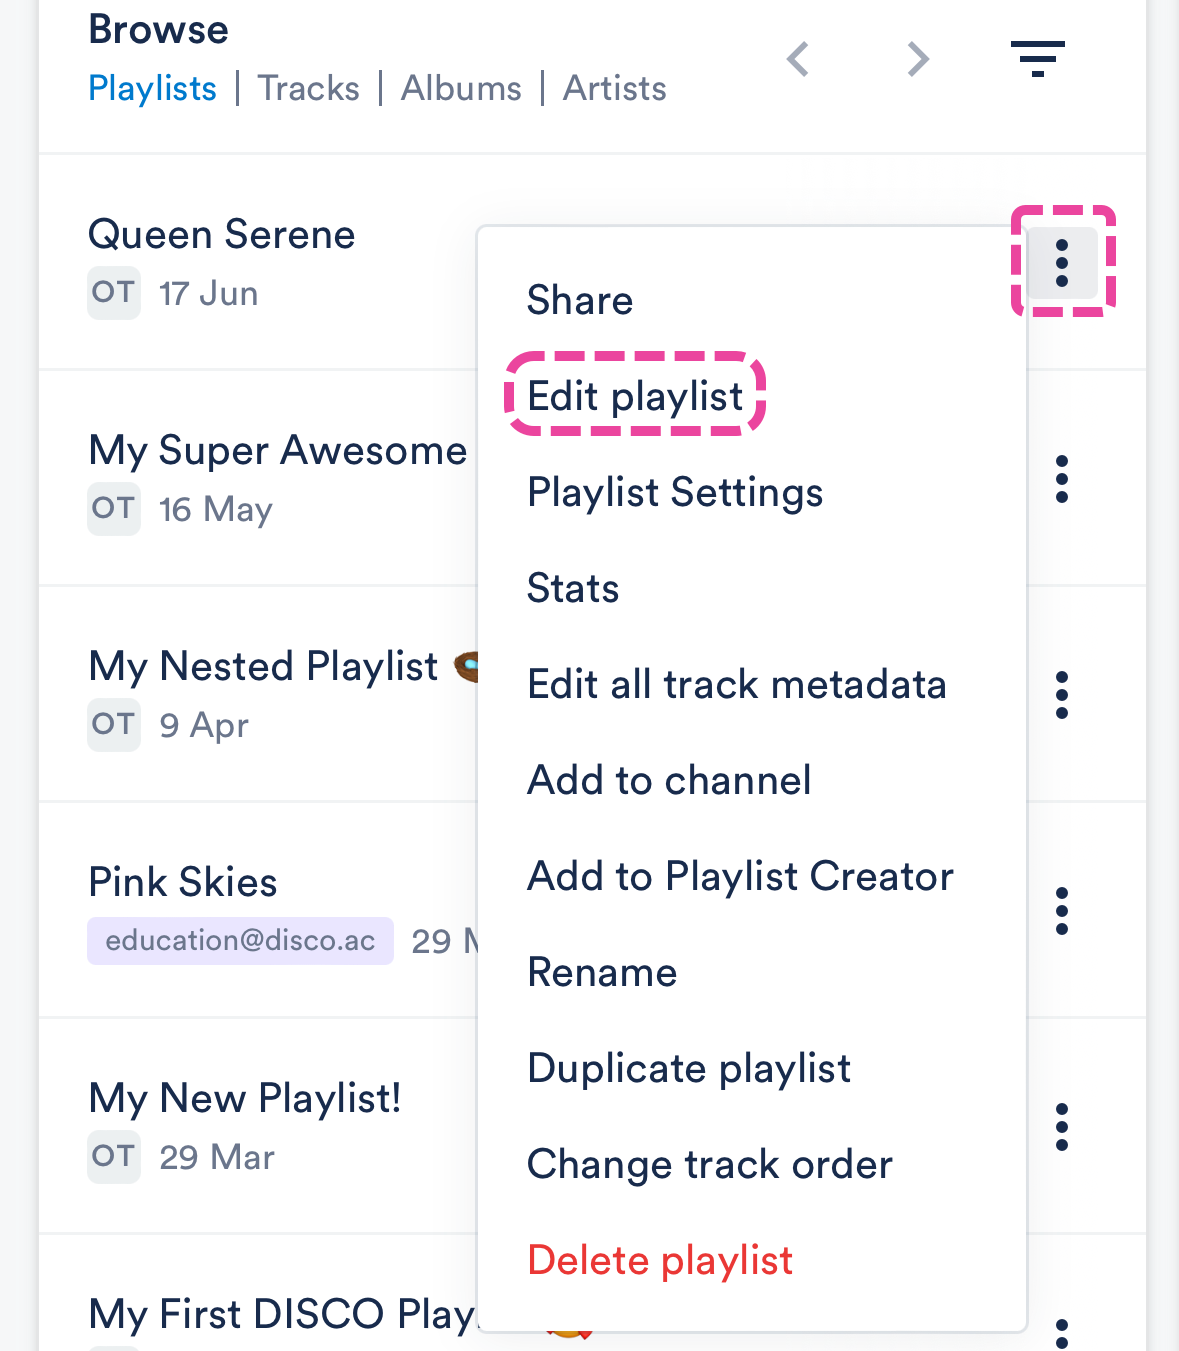Go forward with the right chevron arrow
1179x1351 pixels.
point(918,59)
